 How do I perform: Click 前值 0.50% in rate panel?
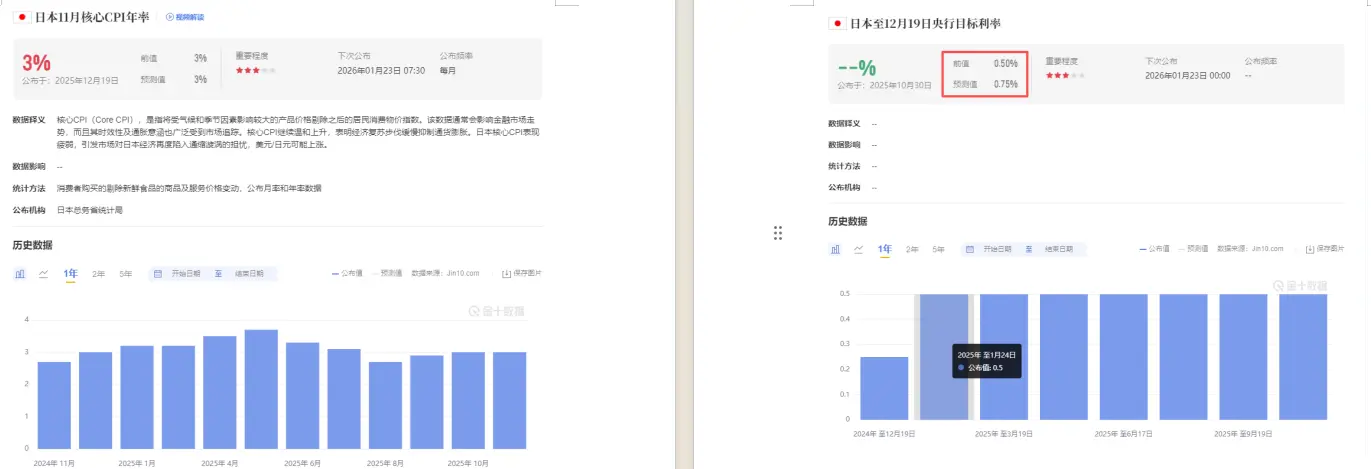pos(985,63)
